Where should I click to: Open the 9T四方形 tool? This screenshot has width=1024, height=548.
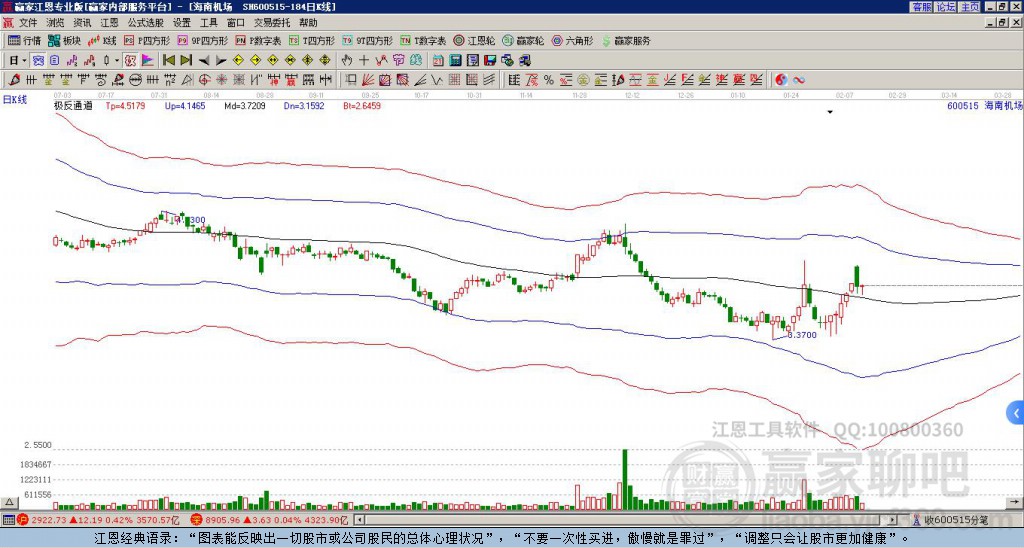pyautogui.click(x=367, y=40)
